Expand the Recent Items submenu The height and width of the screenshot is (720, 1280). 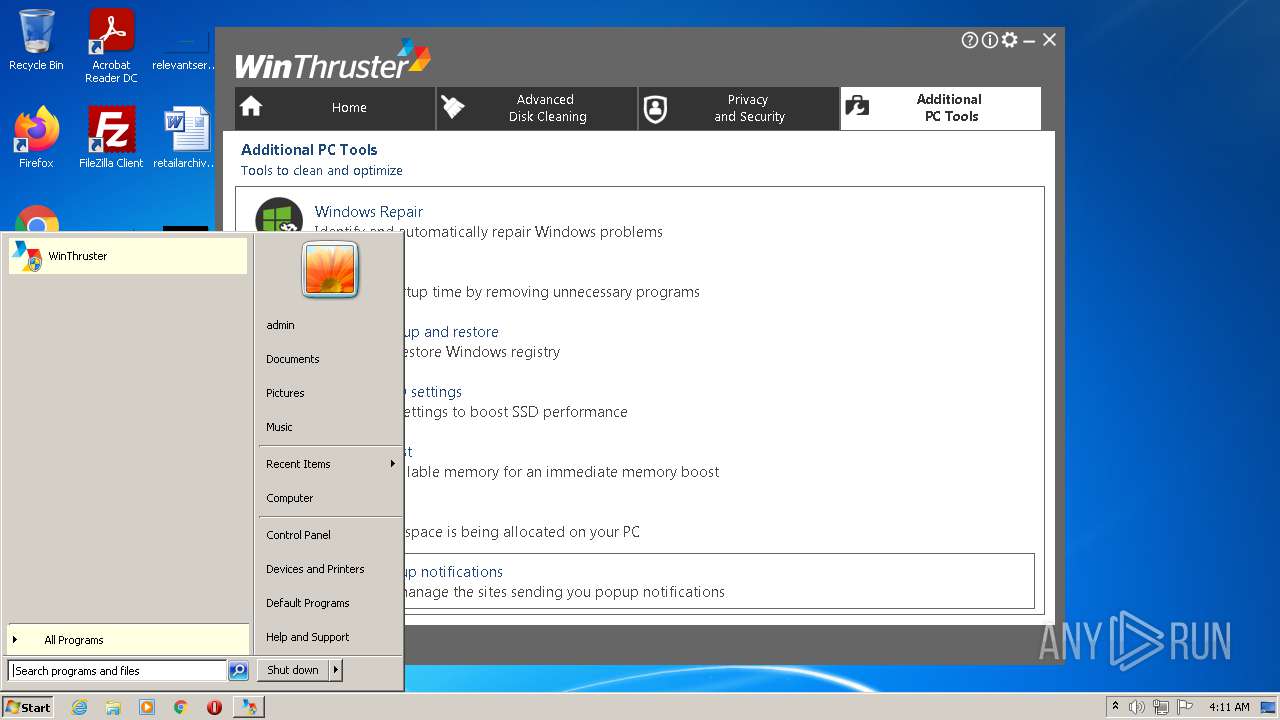tap(330, 464)
